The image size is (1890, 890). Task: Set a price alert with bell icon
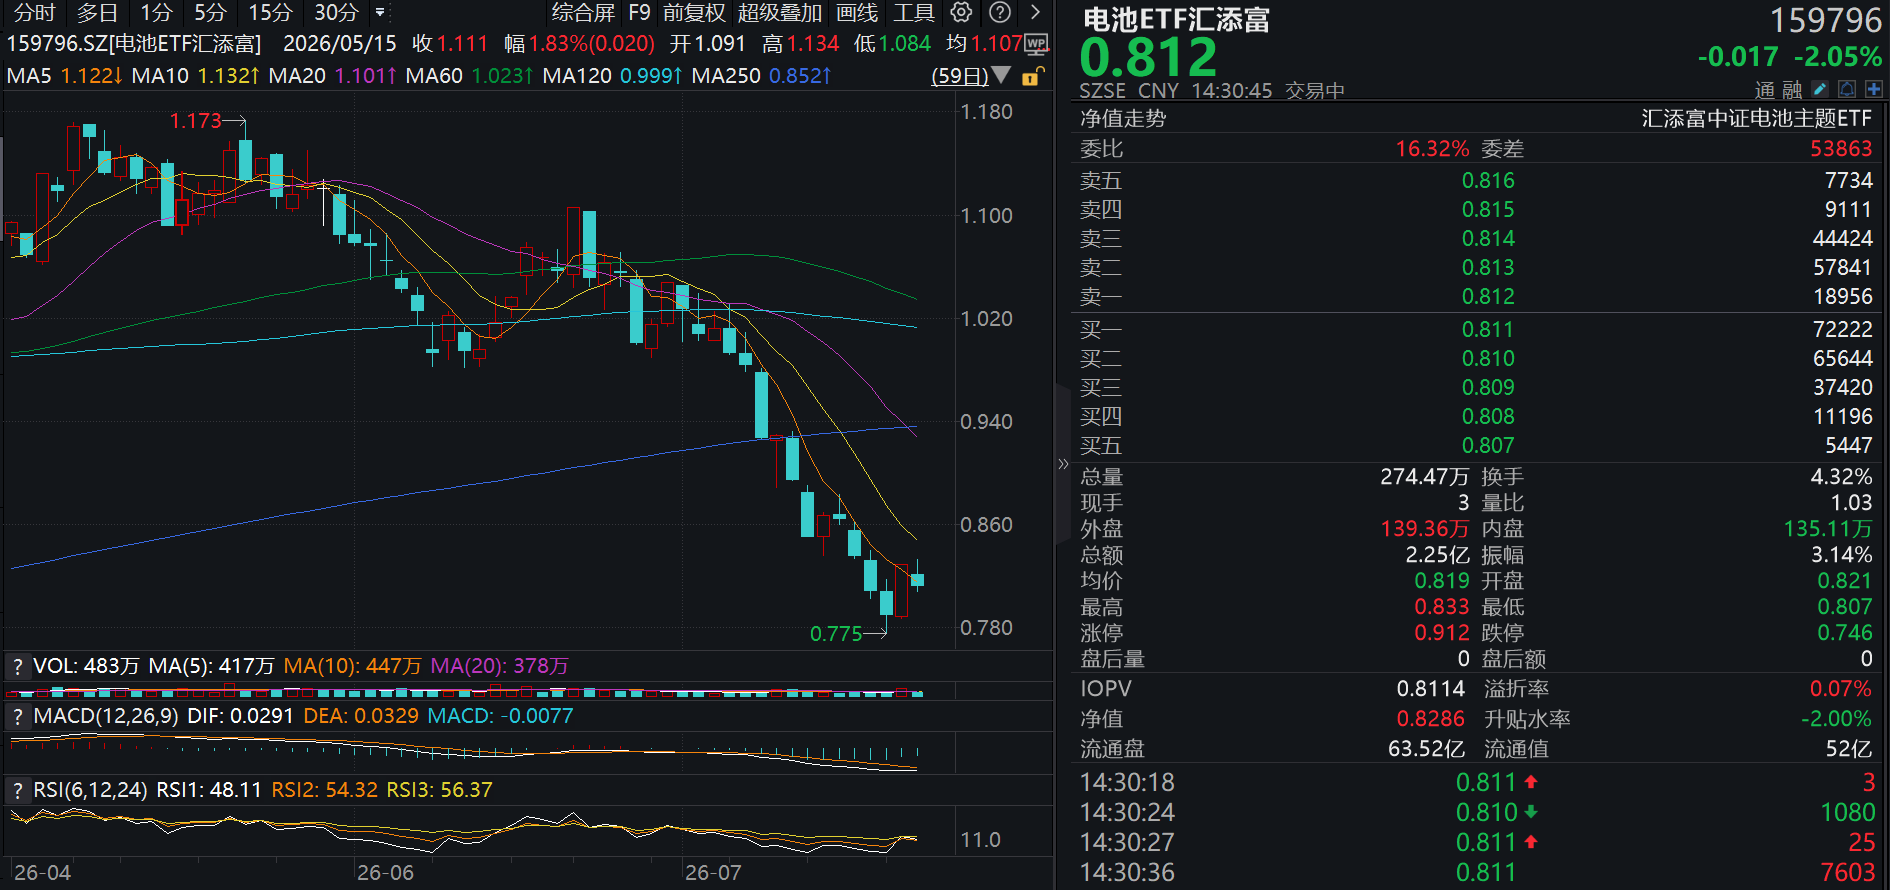tap(1847, 89)
